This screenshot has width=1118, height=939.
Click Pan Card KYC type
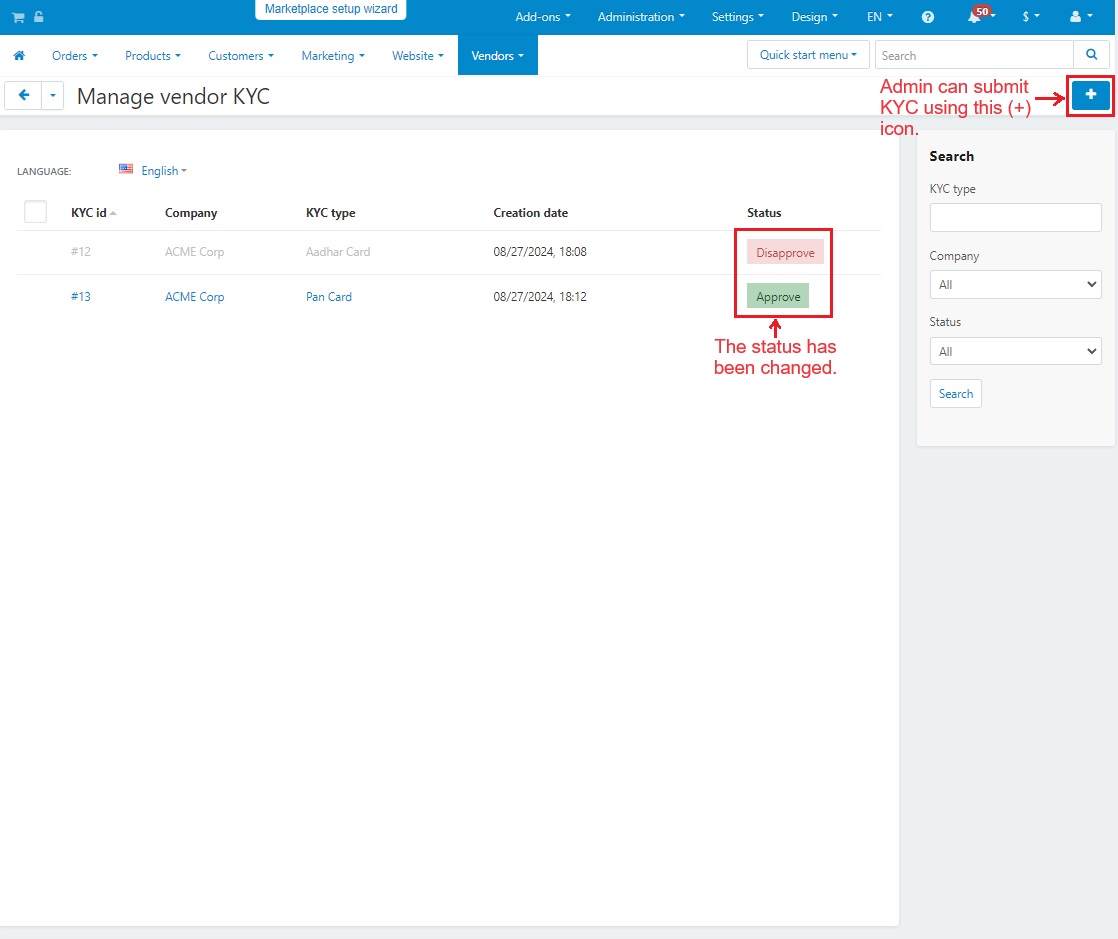tap(329, 297)
